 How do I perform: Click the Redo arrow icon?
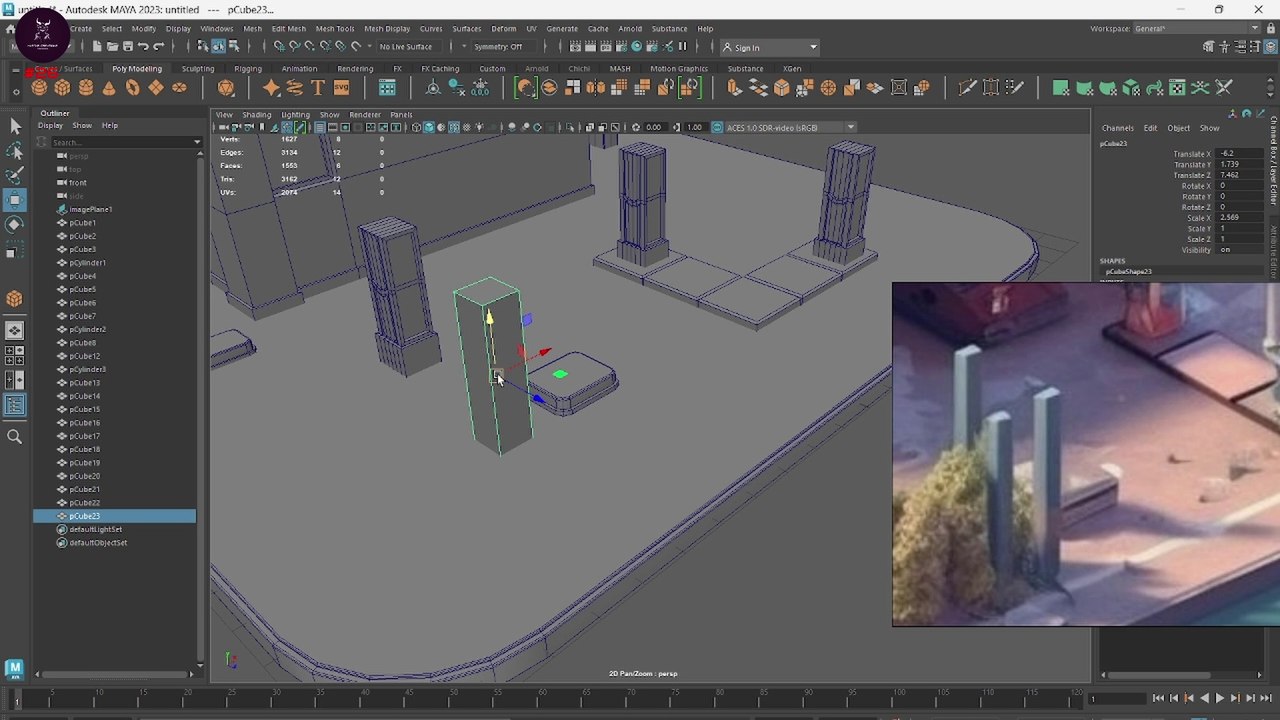point(158,47)
